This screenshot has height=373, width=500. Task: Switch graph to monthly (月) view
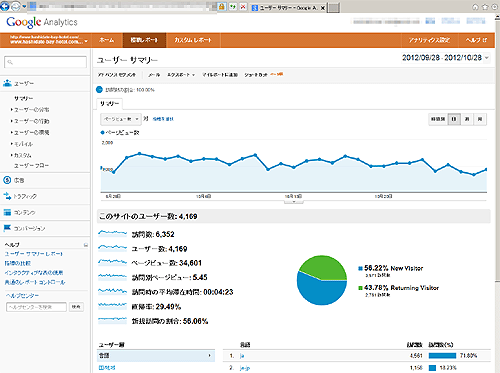coord(480,119)
